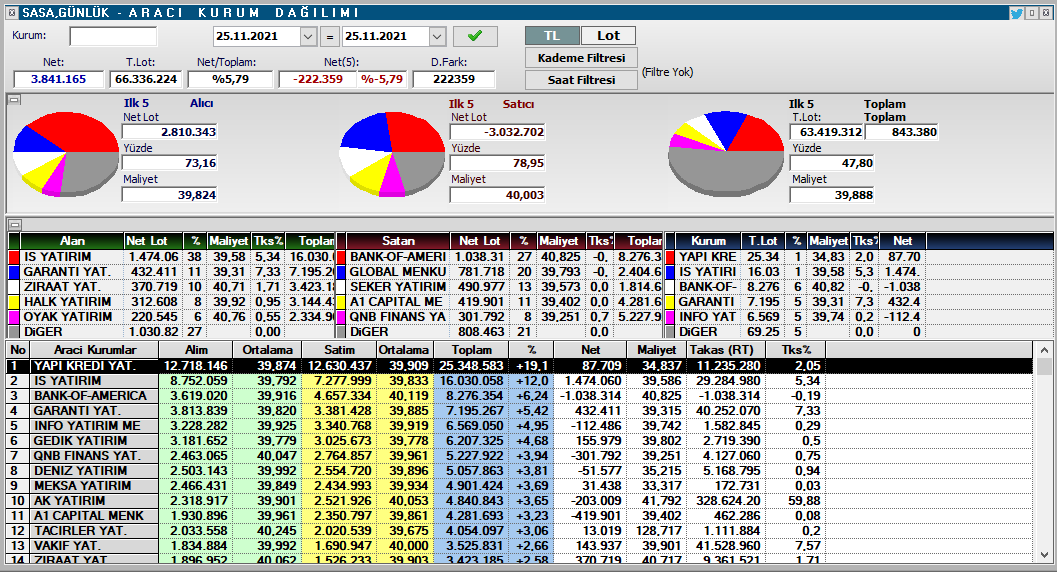
Task: Select BANK-OF-AMERICA row in broker table
Action: [x=519, y=395]
